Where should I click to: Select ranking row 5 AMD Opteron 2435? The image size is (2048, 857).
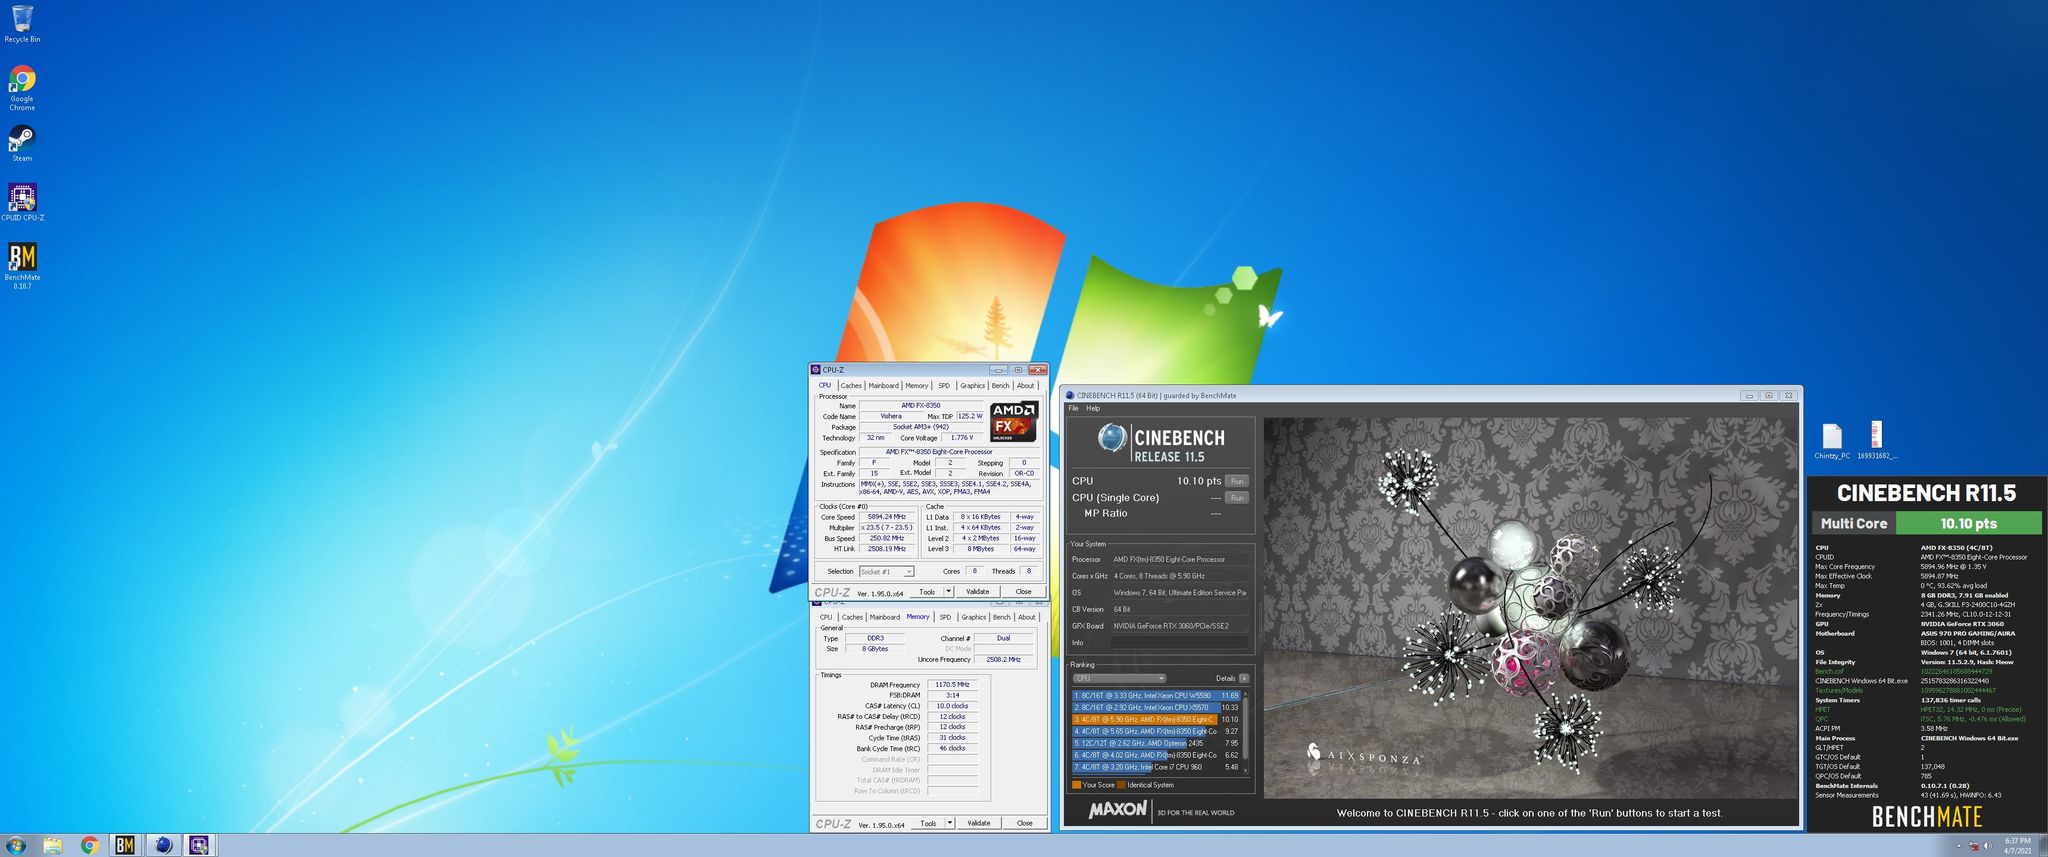pos(1156,743)
